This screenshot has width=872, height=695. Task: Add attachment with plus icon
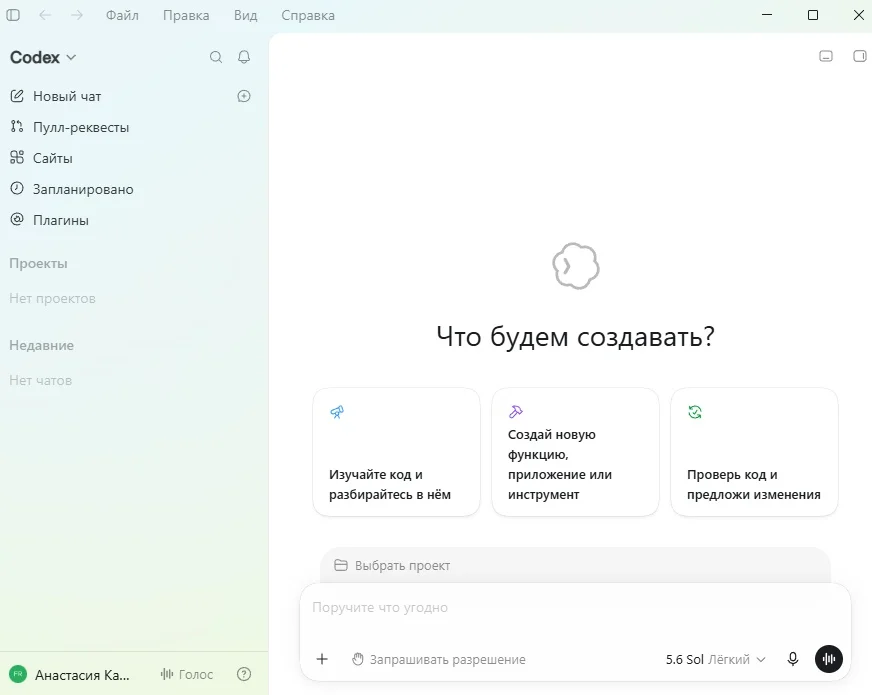[x=322, y=659]
